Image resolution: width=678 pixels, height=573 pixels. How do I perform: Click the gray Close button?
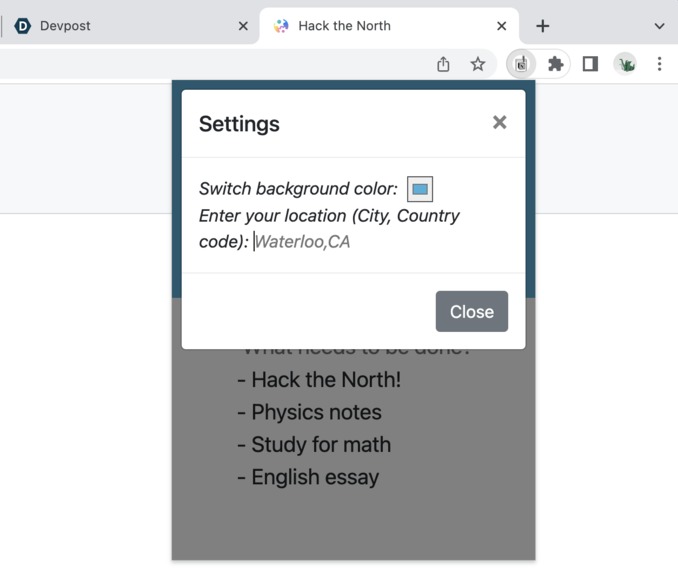click(472, 311)
